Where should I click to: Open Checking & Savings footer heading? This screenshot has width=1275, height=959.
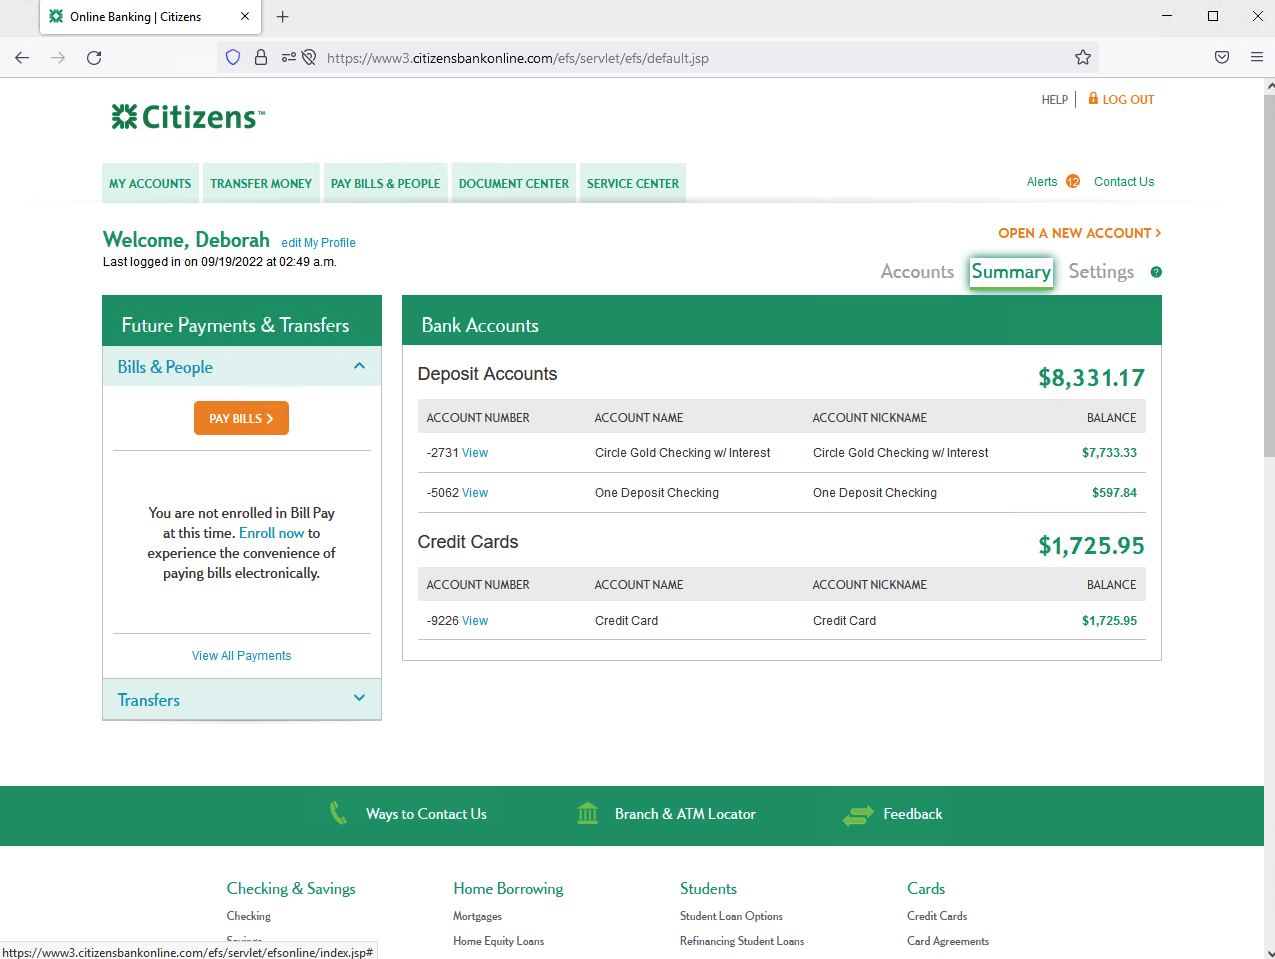tap(291, 888)
